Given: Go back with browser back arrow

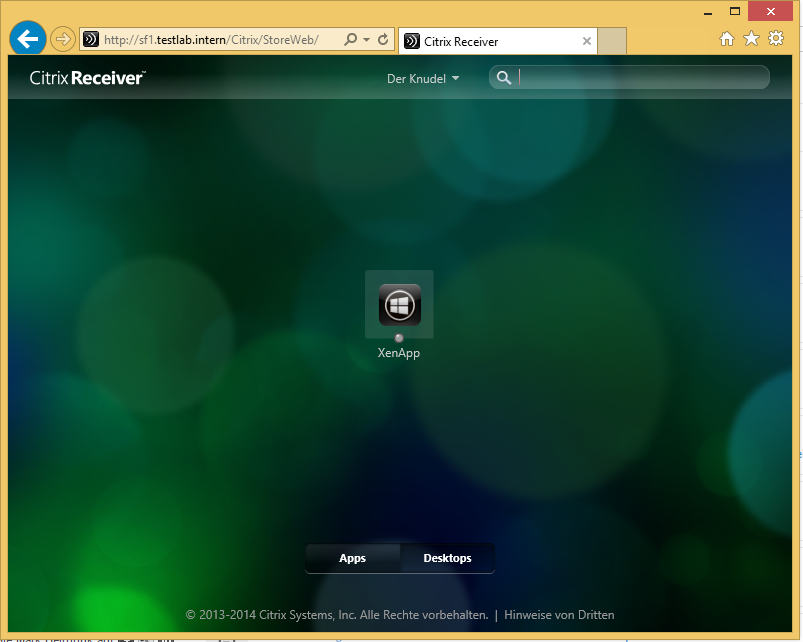Looking at the screenshot, I should 28,38.
